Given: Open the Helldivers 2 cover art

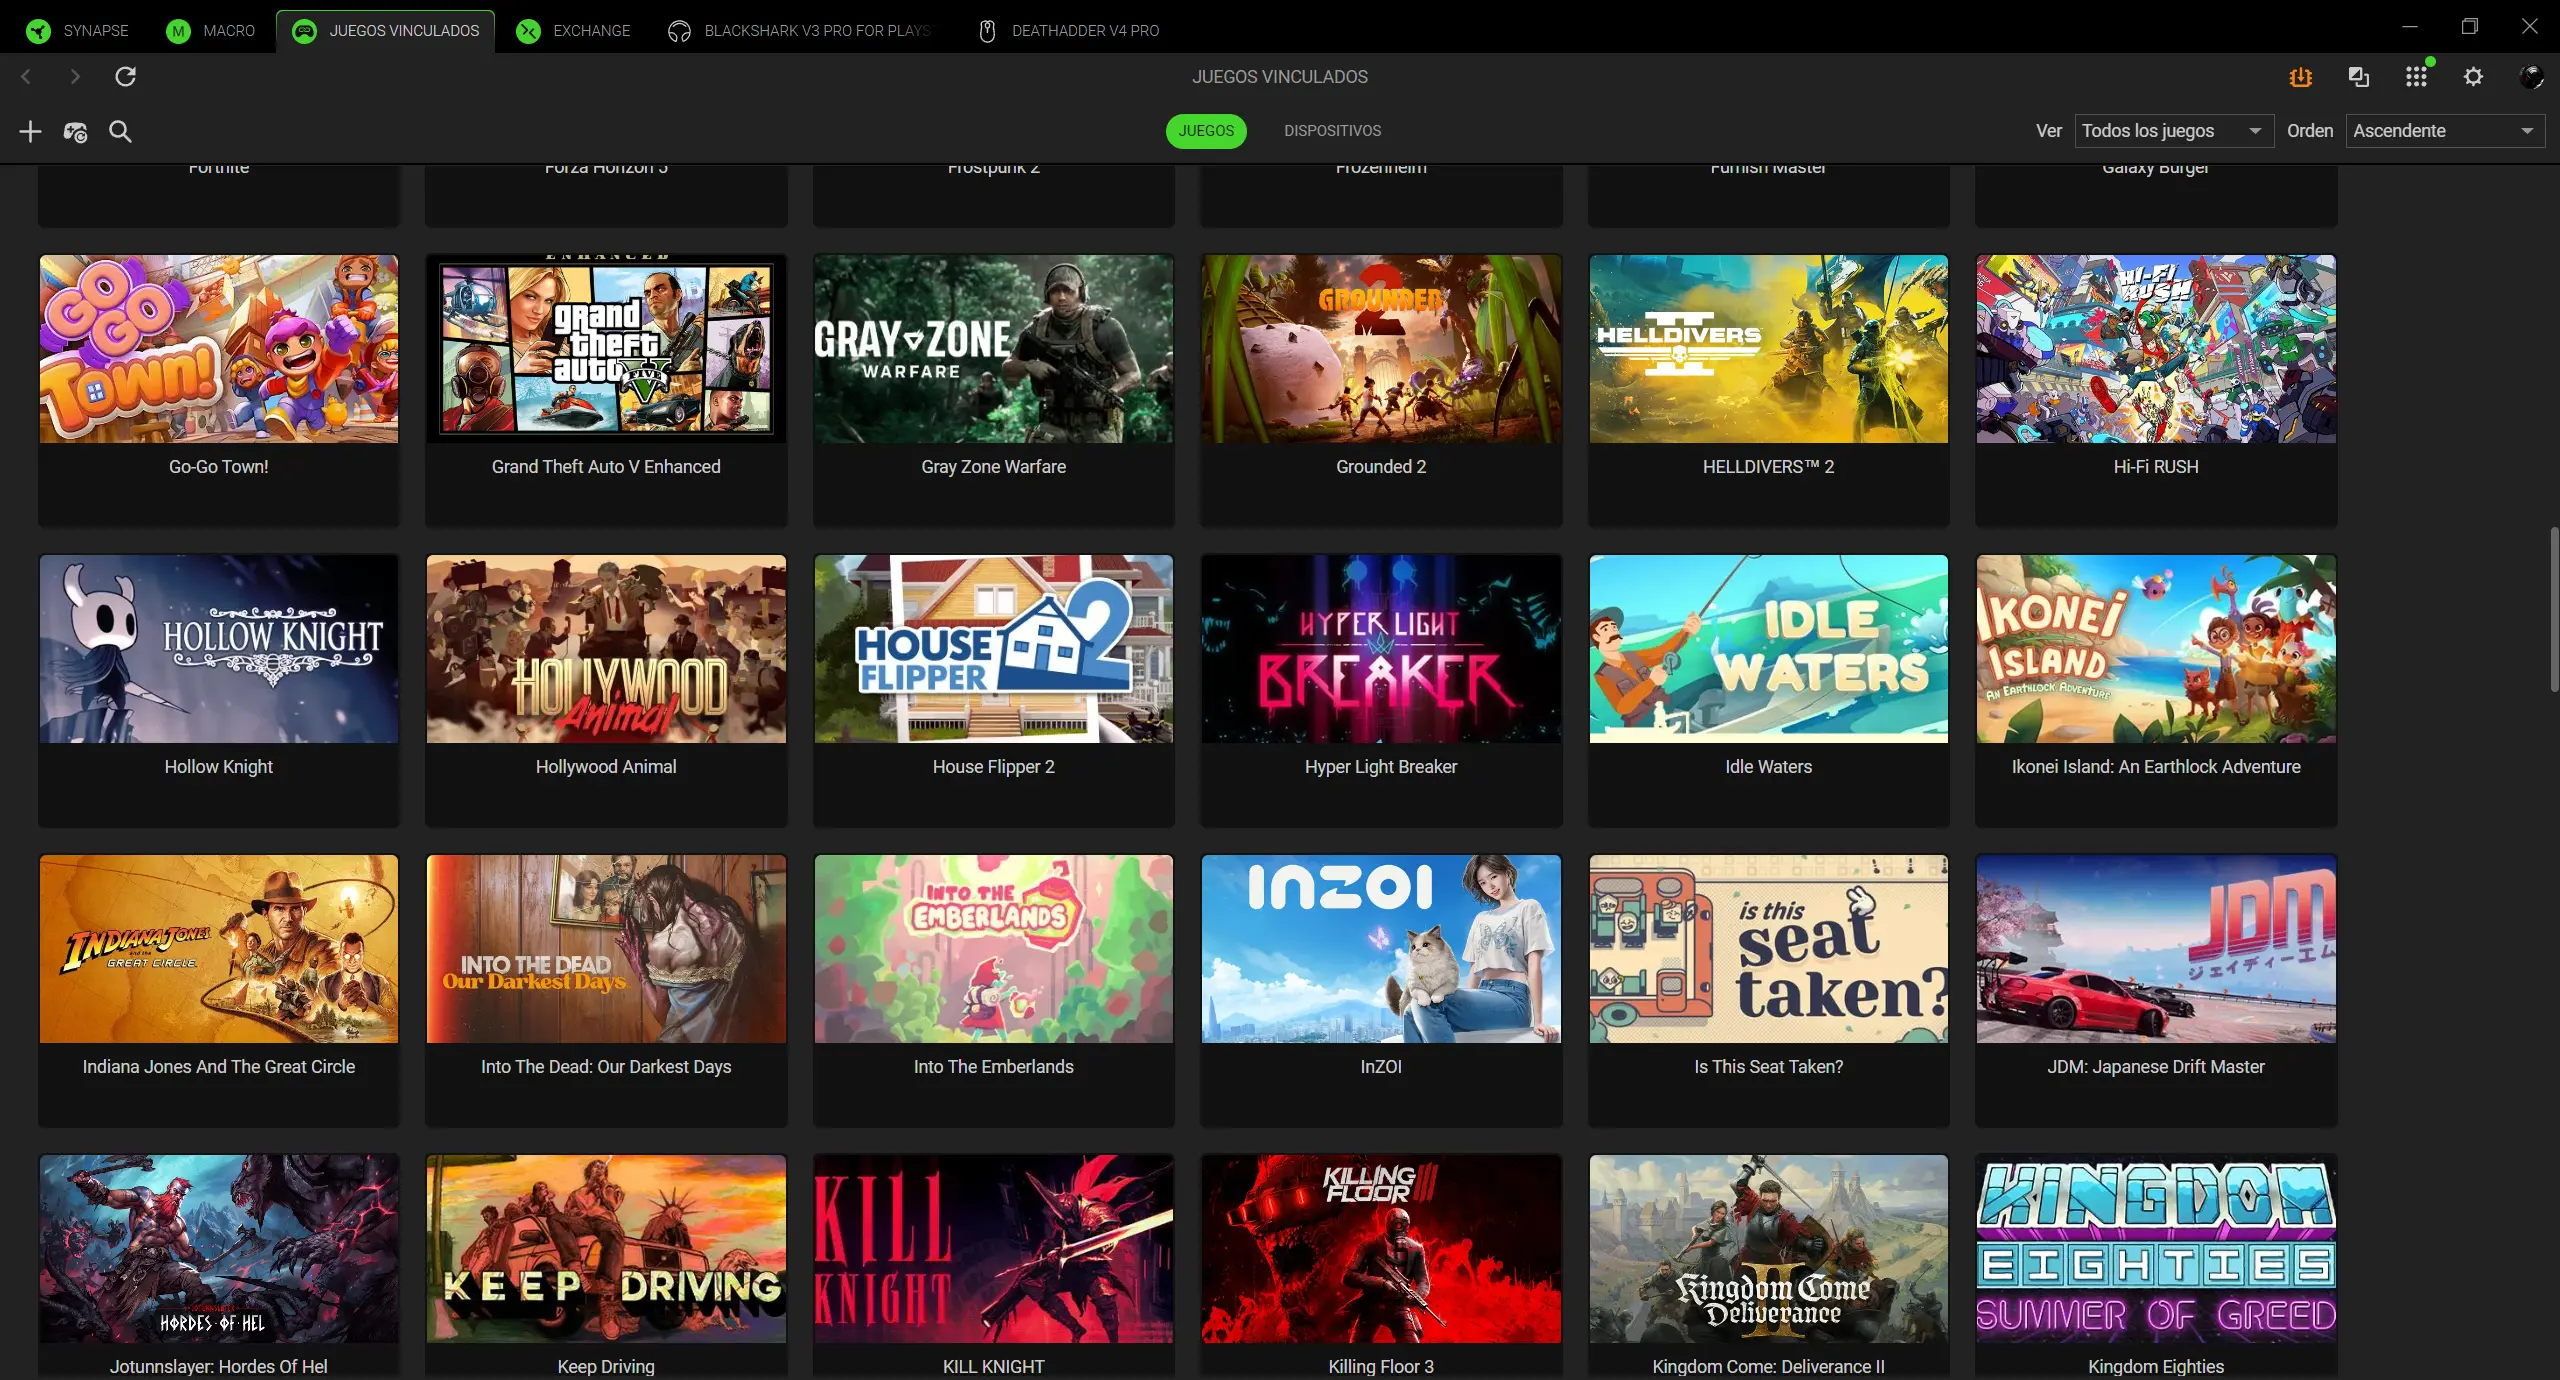Looking at the screenshot, I should click(1769, 349).
